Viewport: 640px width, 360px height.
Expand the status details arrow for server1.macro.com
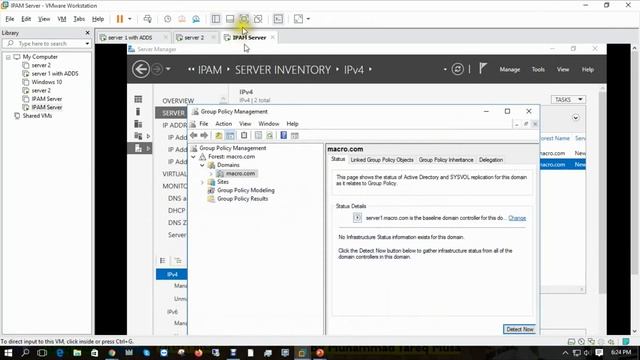[357, 218]
